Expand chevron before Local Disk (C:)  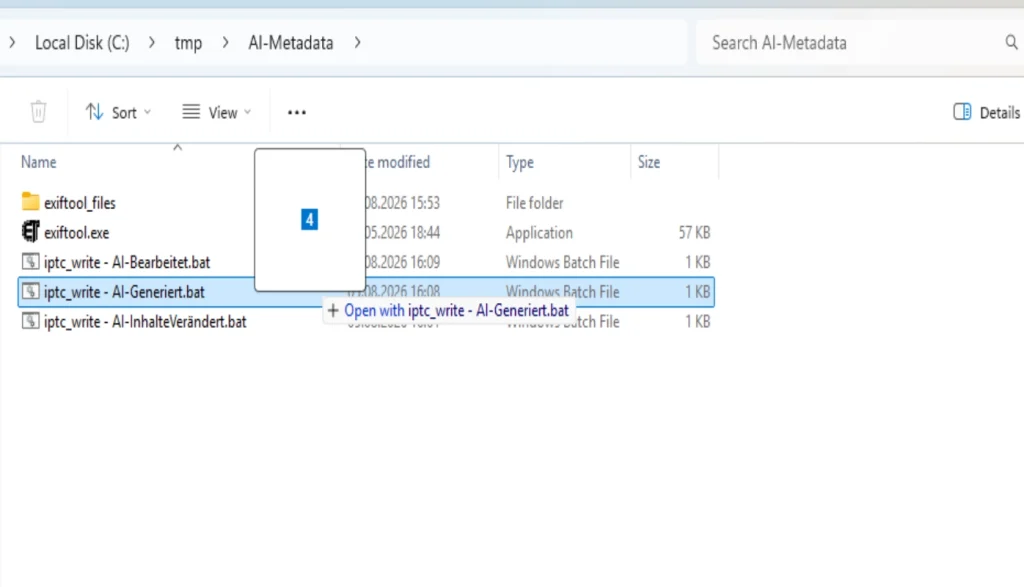pos(12,42)
